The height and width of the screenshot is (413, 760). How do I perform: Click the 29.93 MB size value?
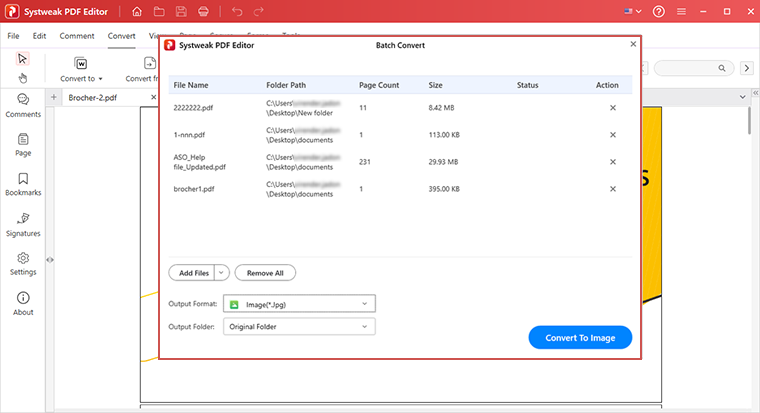(443, 162)
